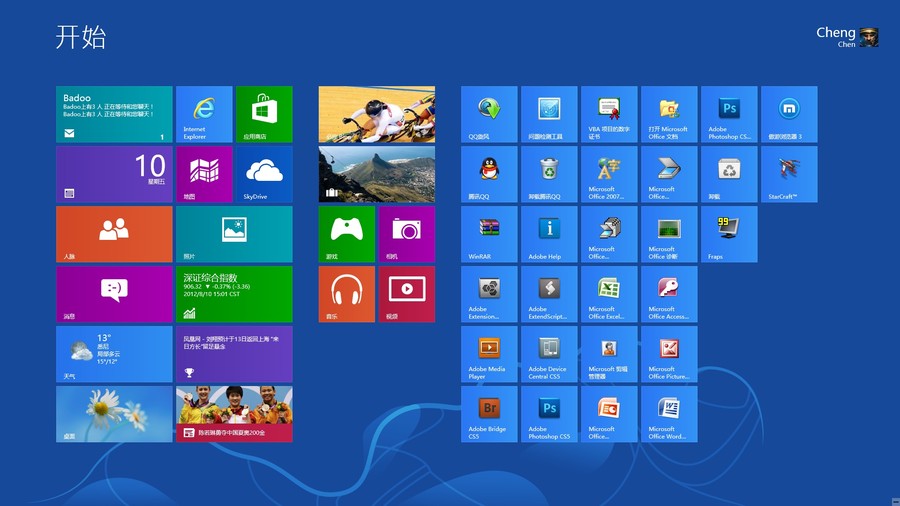
Task: Open the Microsoft Office Access tile
Action: (669, 294)
